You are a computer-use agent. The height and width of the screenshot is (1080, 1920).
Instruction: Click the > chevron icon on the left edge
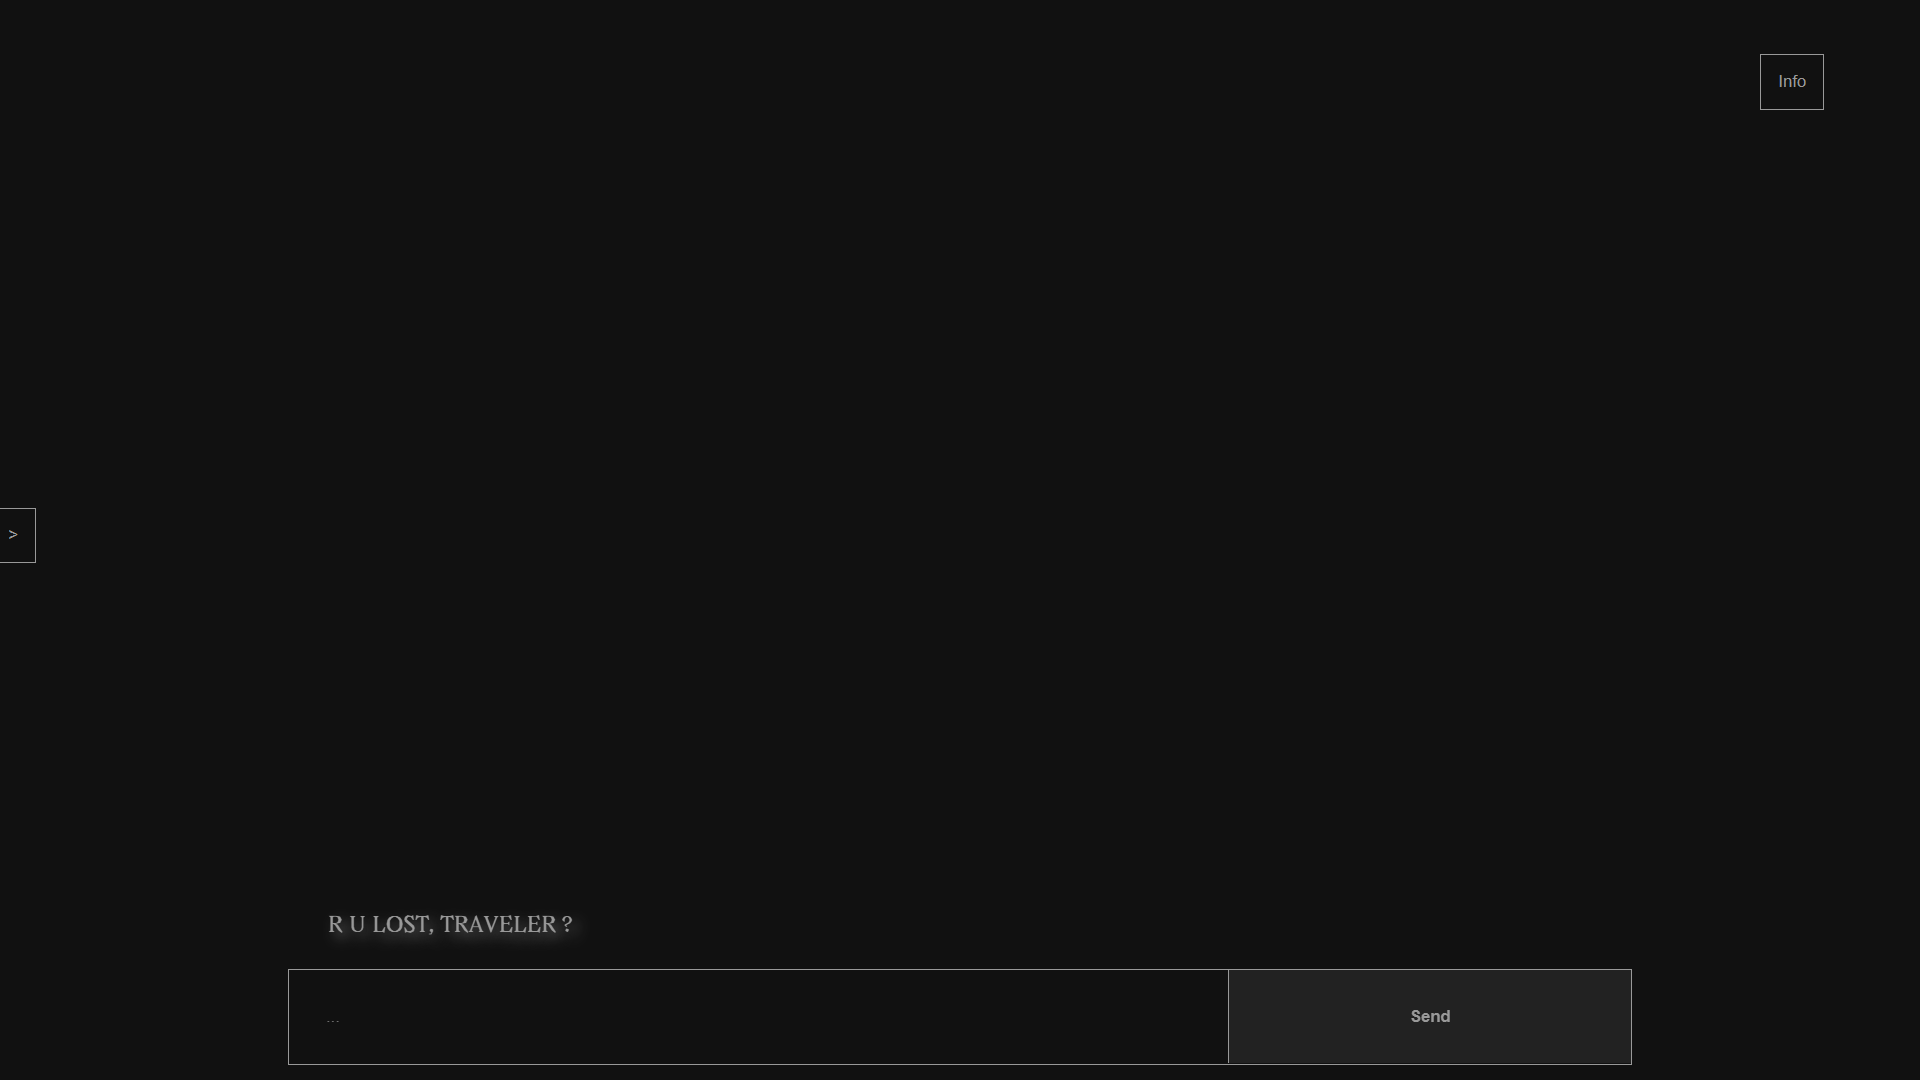coord(13,535)
